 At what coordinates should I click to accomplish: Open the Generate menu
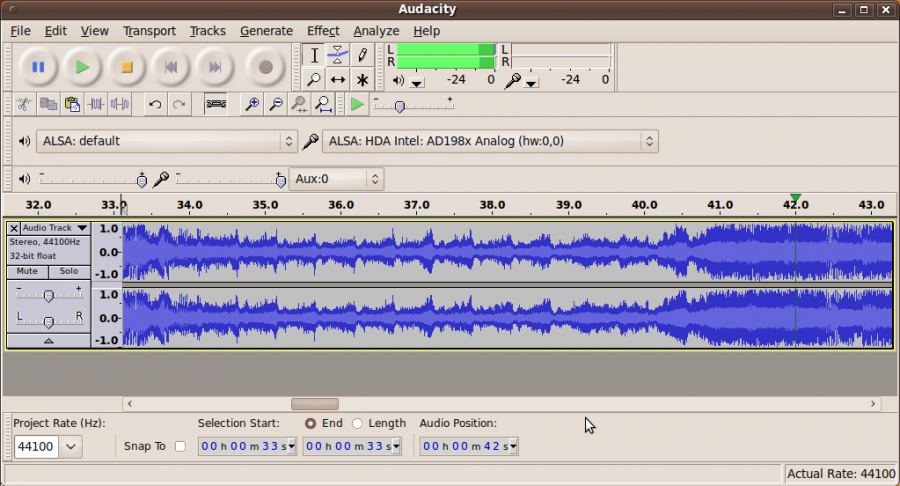click(266, 31)
